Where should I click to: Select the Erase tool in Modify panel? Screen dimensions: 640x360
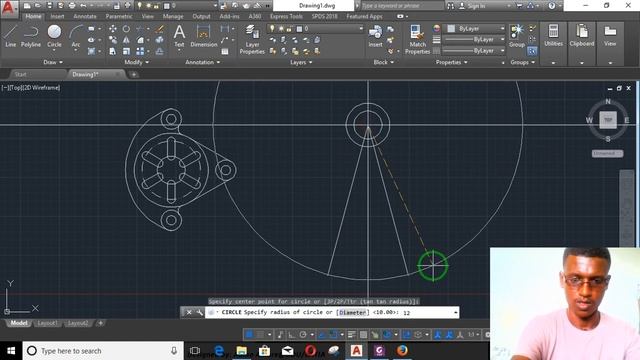coord(159,29)
